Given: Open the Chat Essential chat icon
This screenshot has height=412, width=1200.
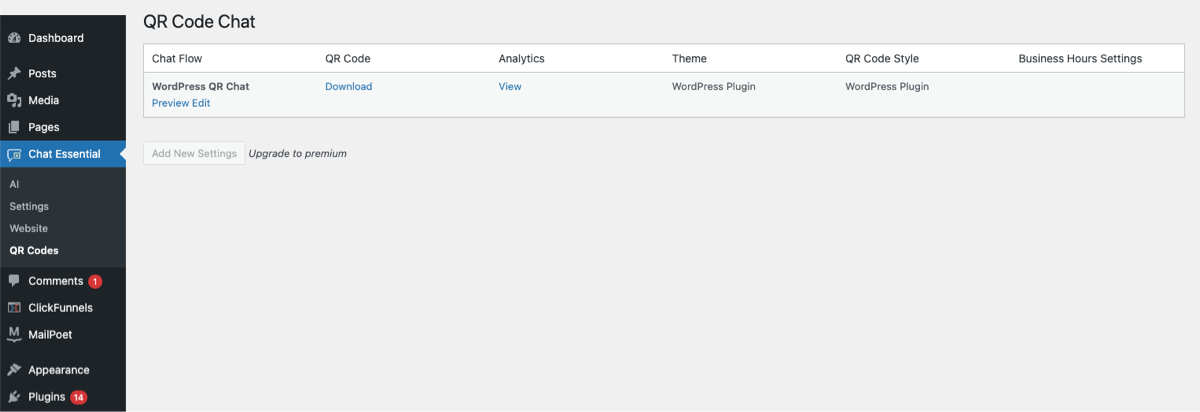Looking at the screenshot, I should point(14,155).
